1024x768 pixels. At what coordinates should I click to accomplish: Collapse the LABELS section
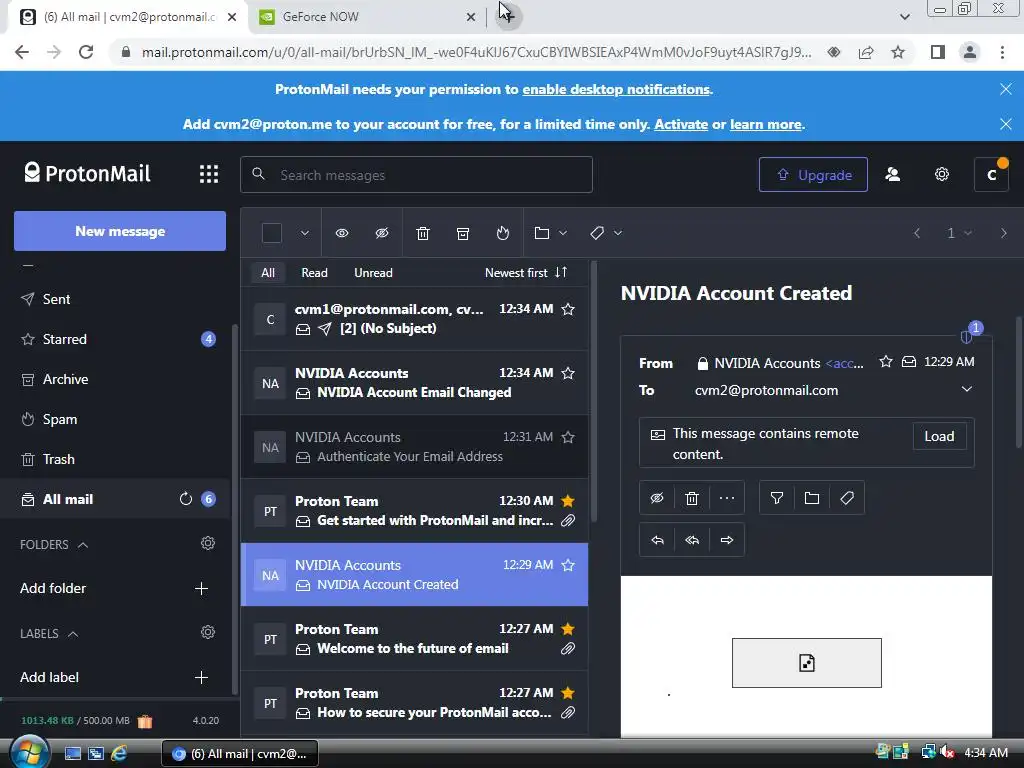coord(73,634)
